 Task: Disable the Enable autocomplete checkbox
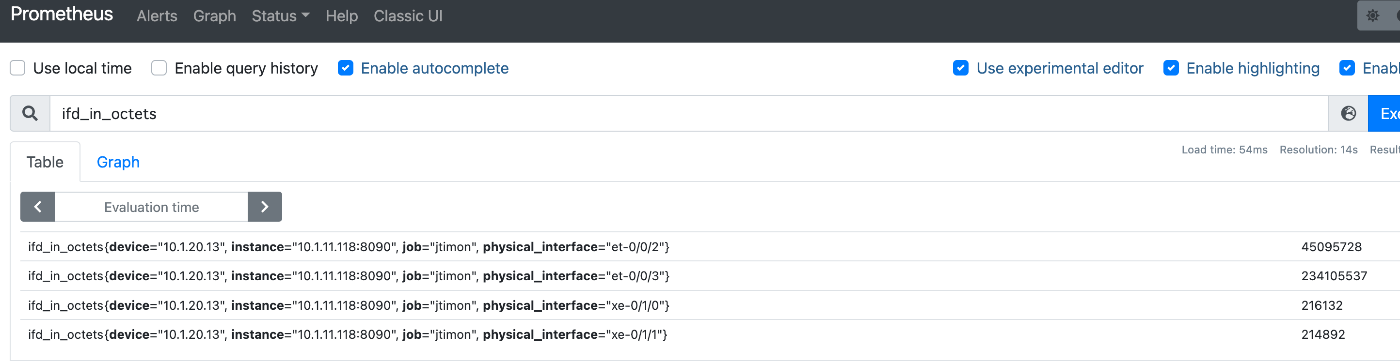coord(345,68)
